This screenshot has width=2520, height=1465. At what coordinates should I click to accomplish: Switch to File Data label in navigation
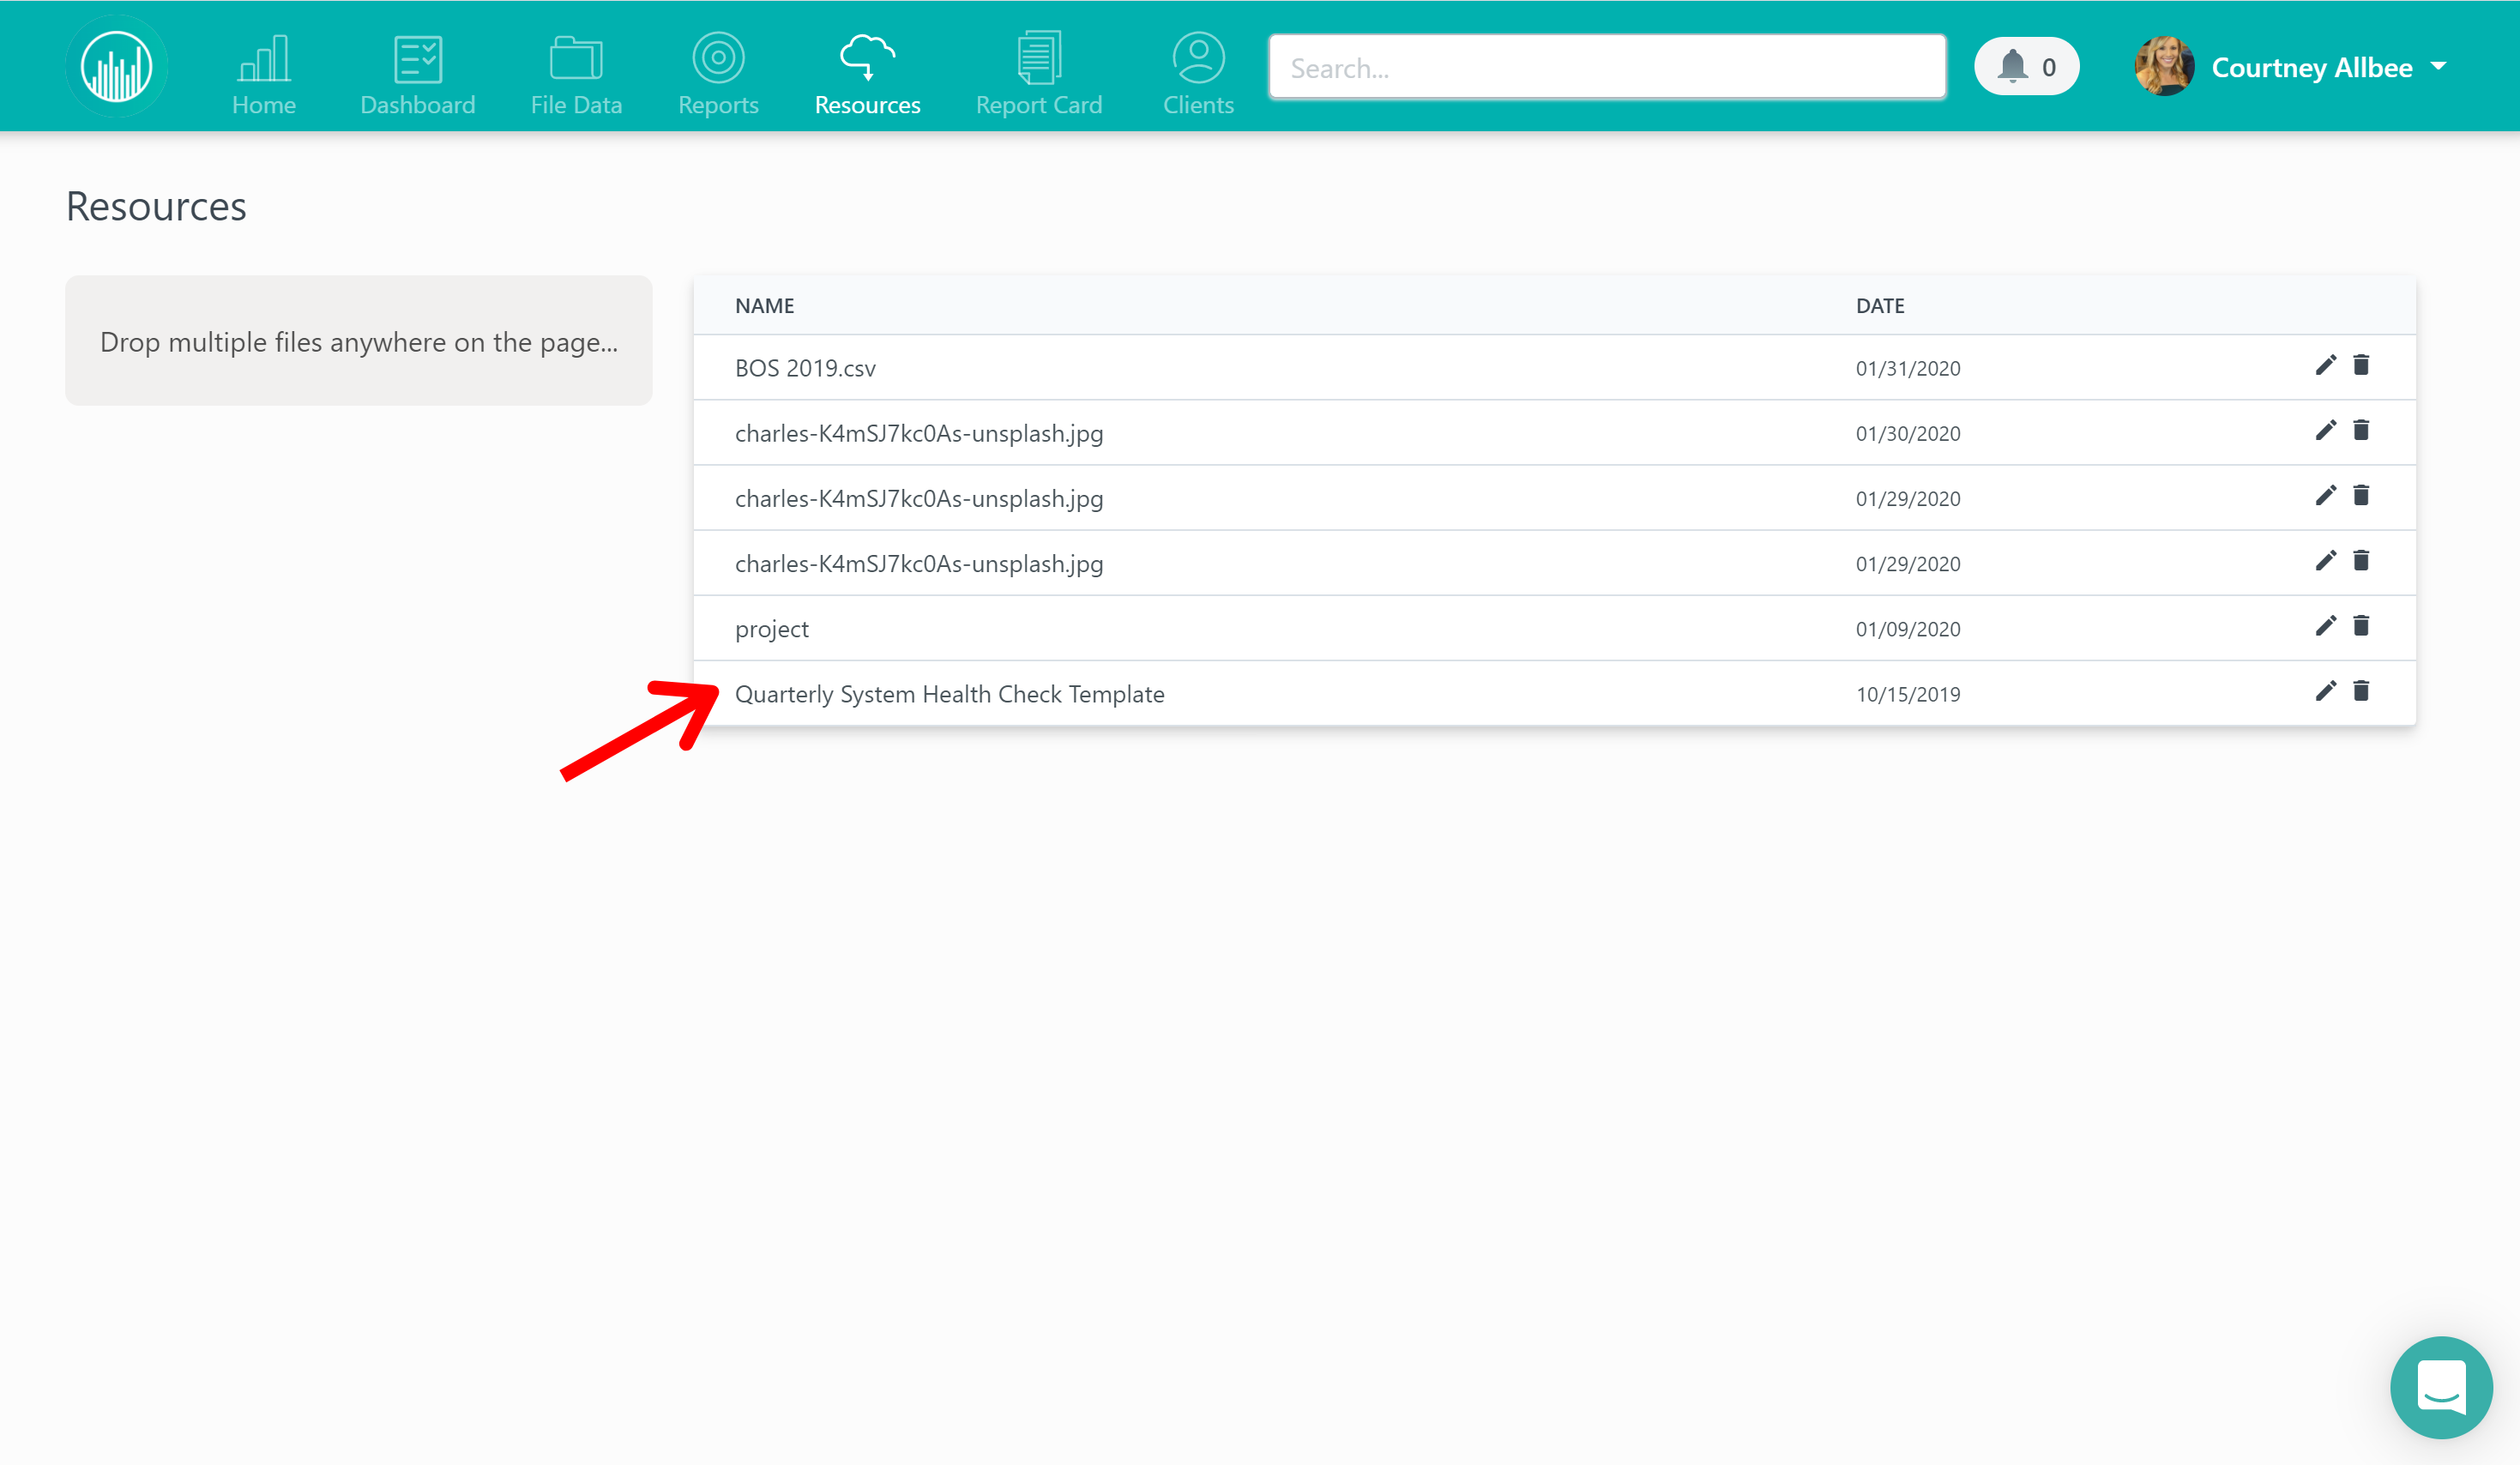click(576, 105)
